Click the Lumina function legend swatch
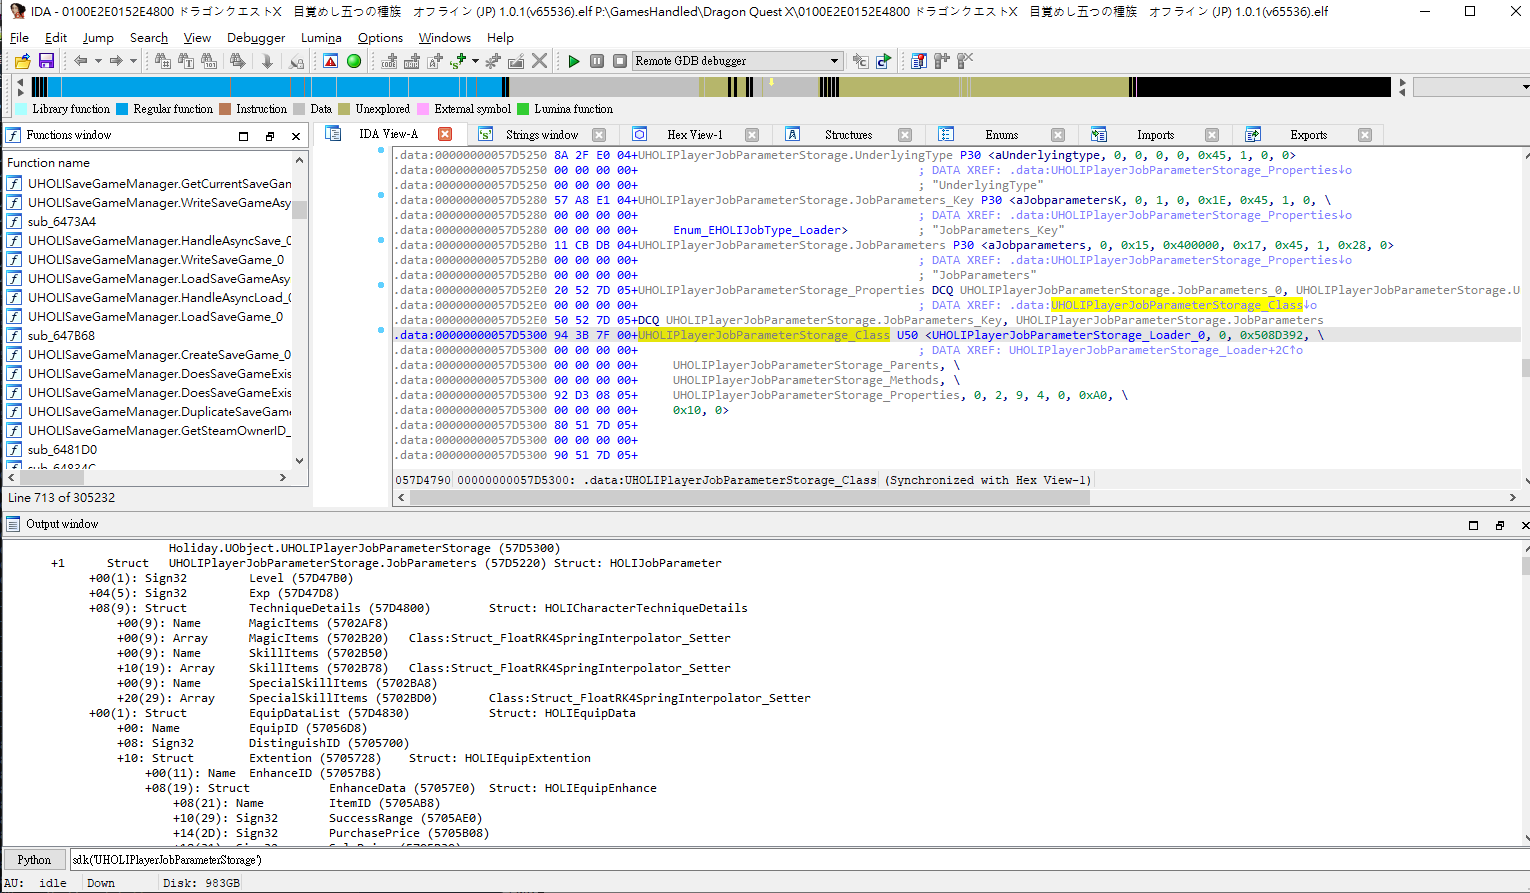The width and height of the screenshot is (1530, 893). (x=523, y=109)
